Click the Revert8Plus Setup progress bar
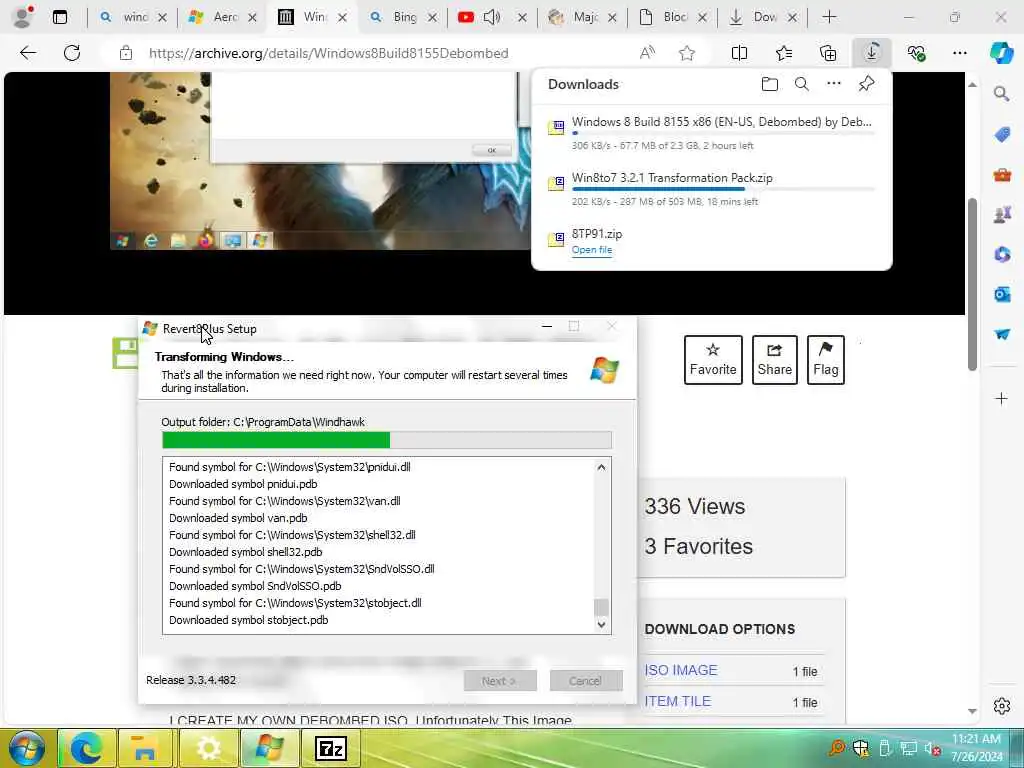The image size is (1024, 768). (387, 440)
